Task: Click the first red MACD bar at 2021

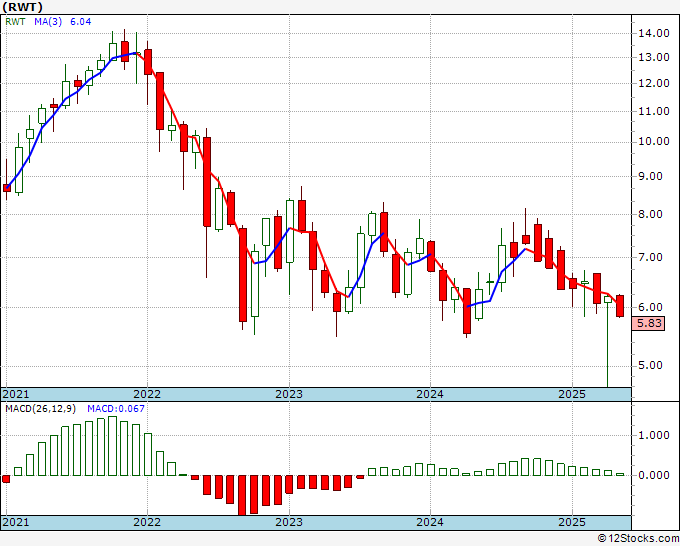Action: 6,479
